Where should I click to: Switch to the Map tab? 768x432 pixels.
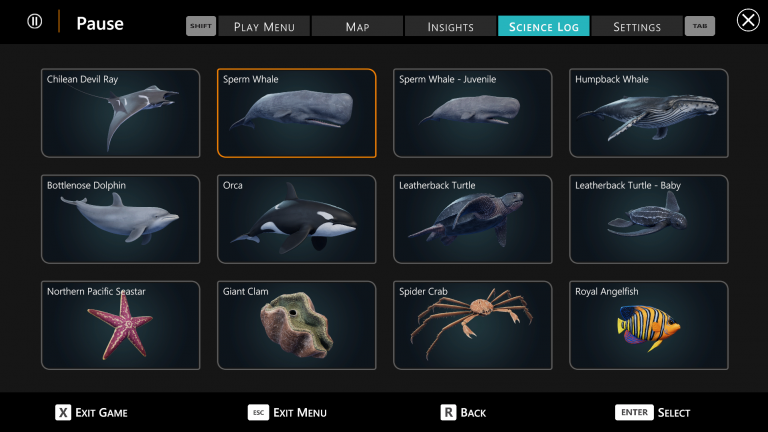click(x=357, y=26)
